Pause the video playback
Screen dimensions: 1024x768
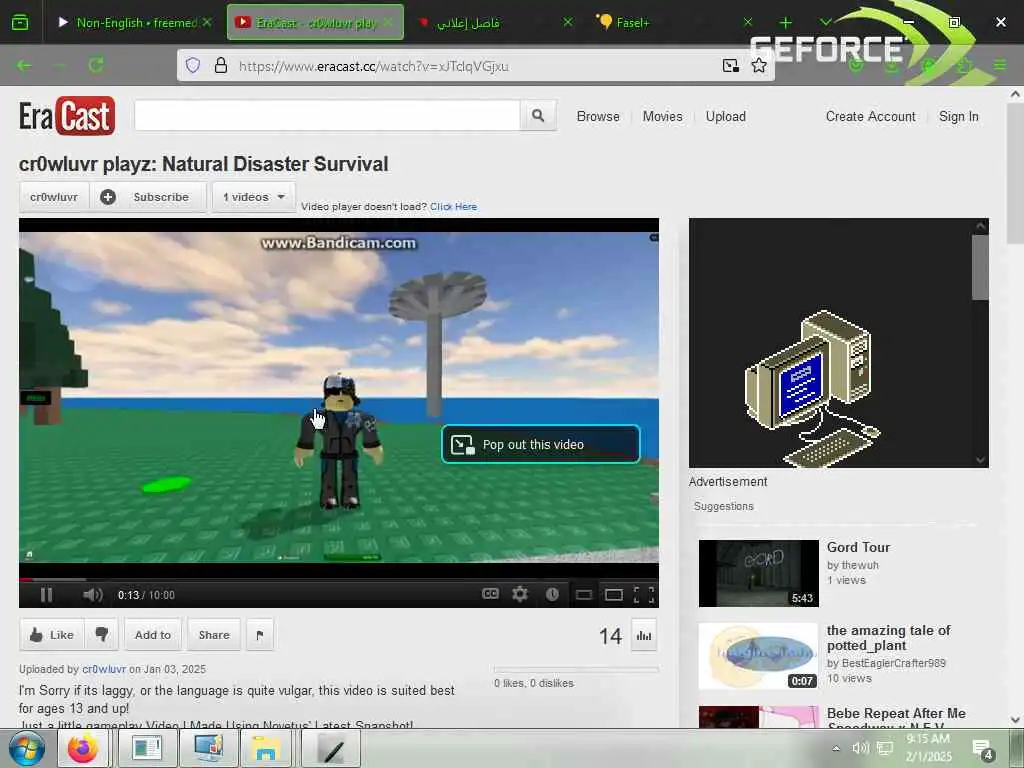tap(46, 594)
